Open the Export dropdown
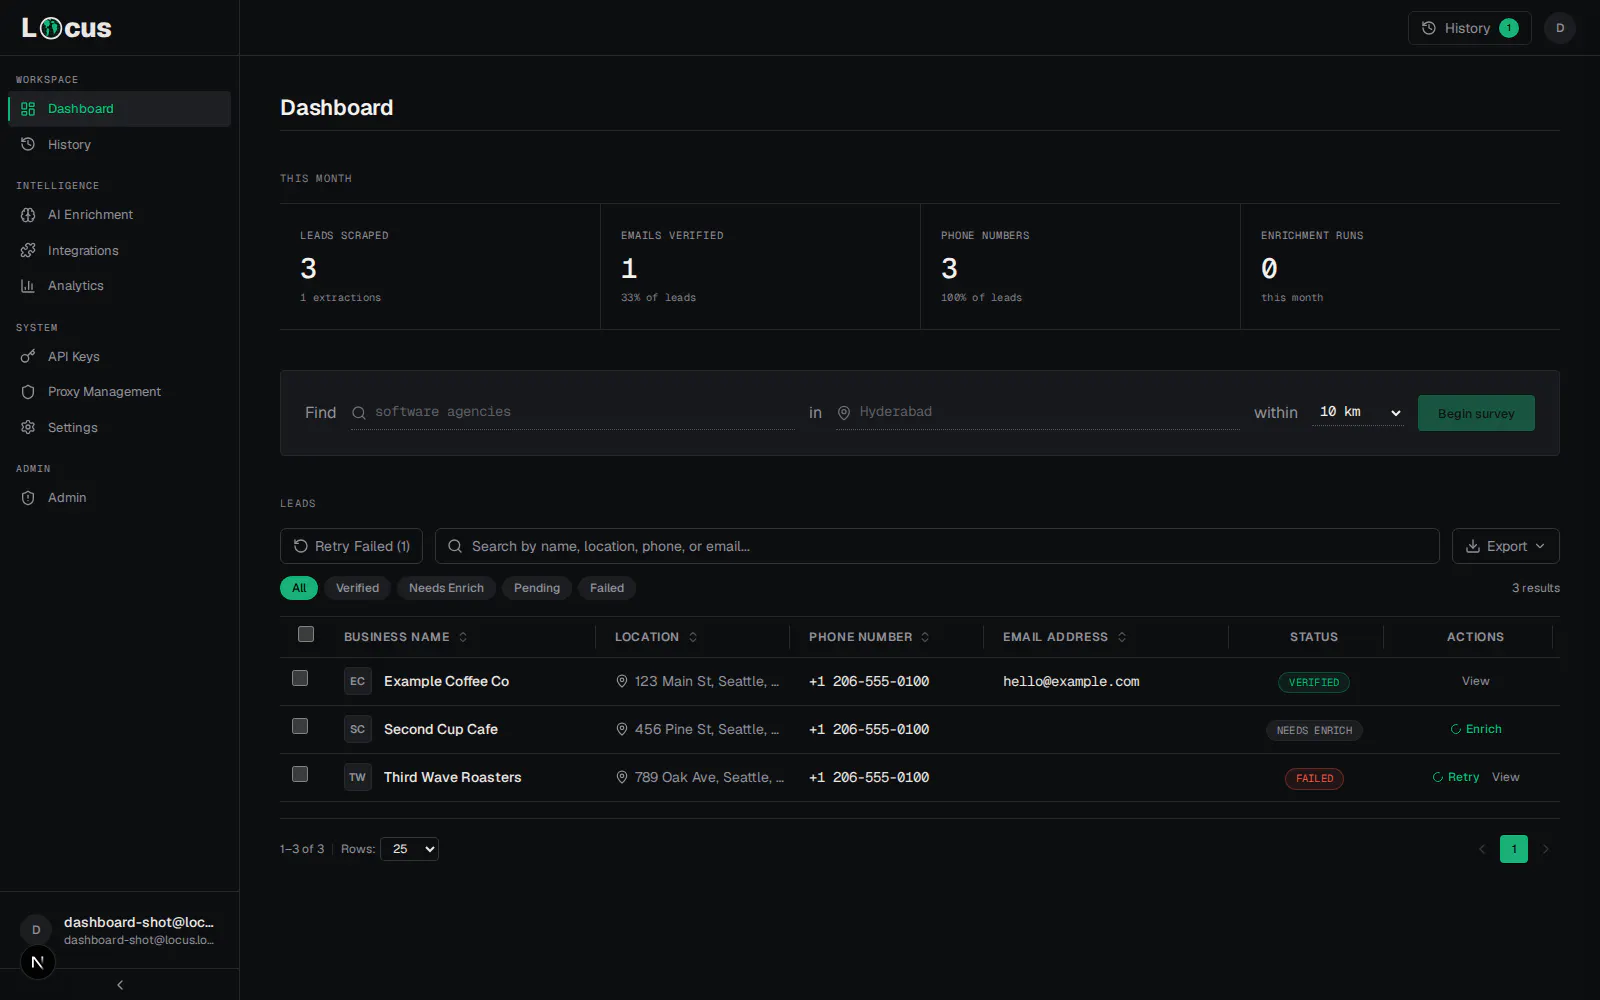 point(1505,546)
